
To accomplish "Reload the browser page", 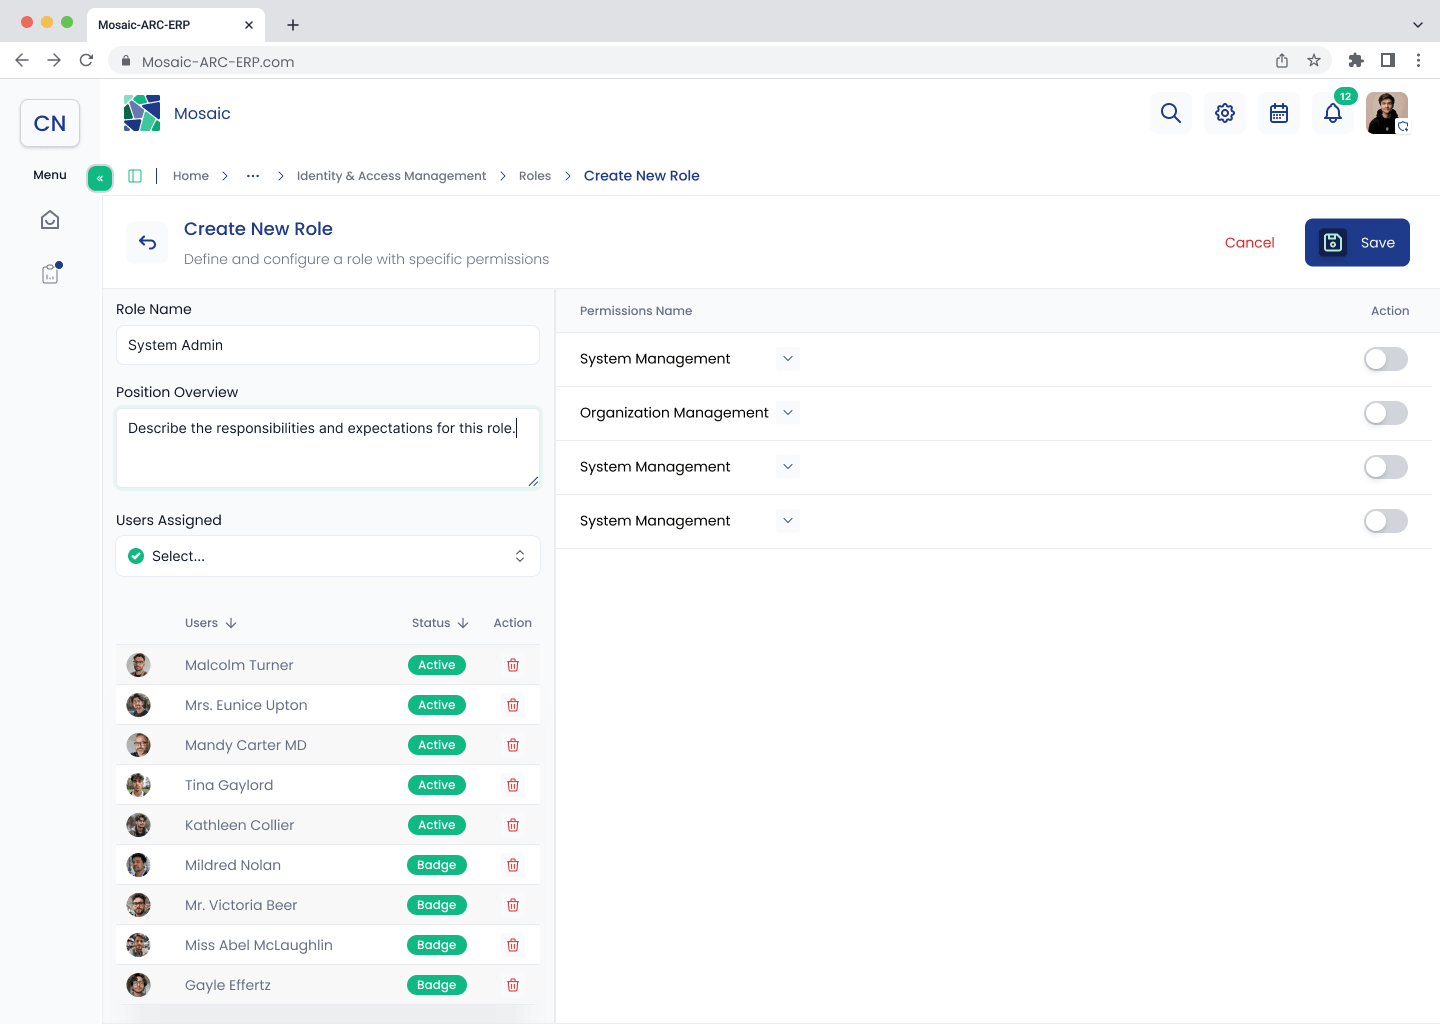I will 87,61.
